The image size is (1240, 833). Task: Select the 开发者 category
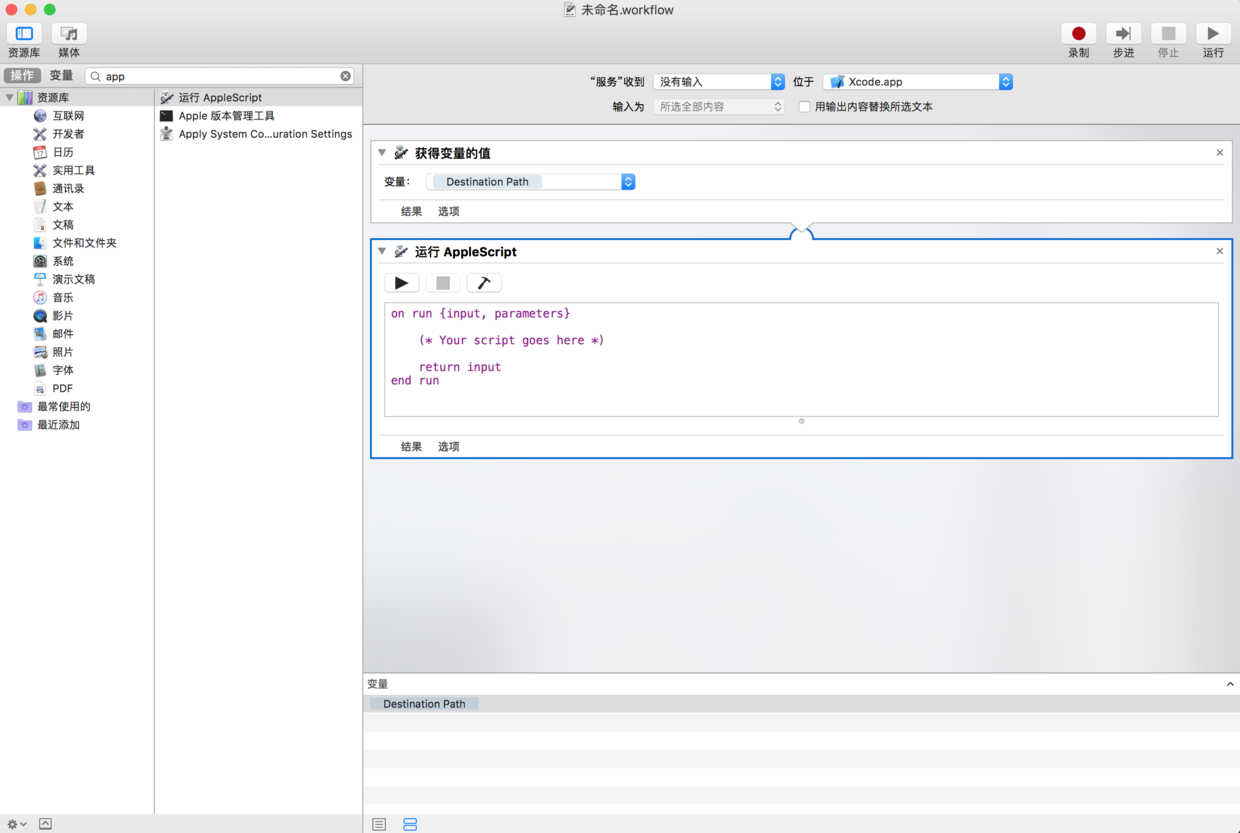[68, 134]
